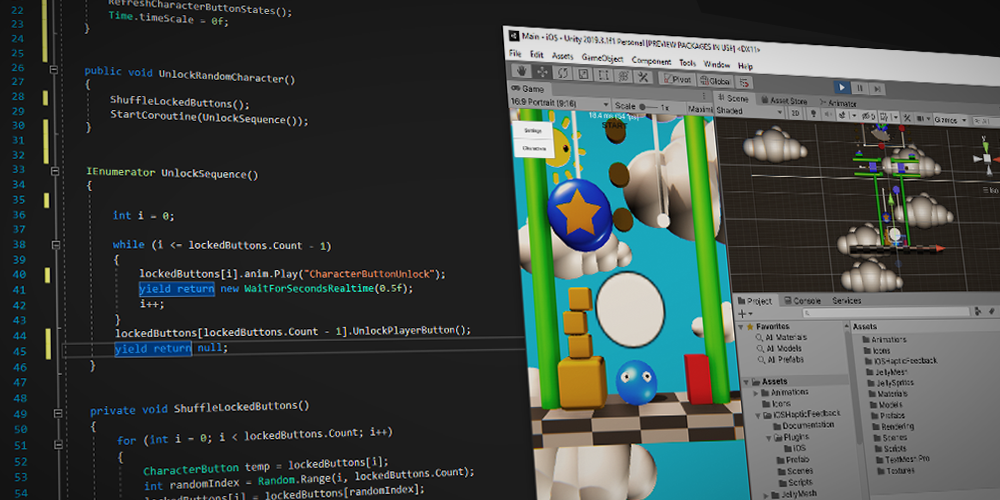Switch to the Services tab
Screen dimensions: 1000x500
click(x=847, y=301)
